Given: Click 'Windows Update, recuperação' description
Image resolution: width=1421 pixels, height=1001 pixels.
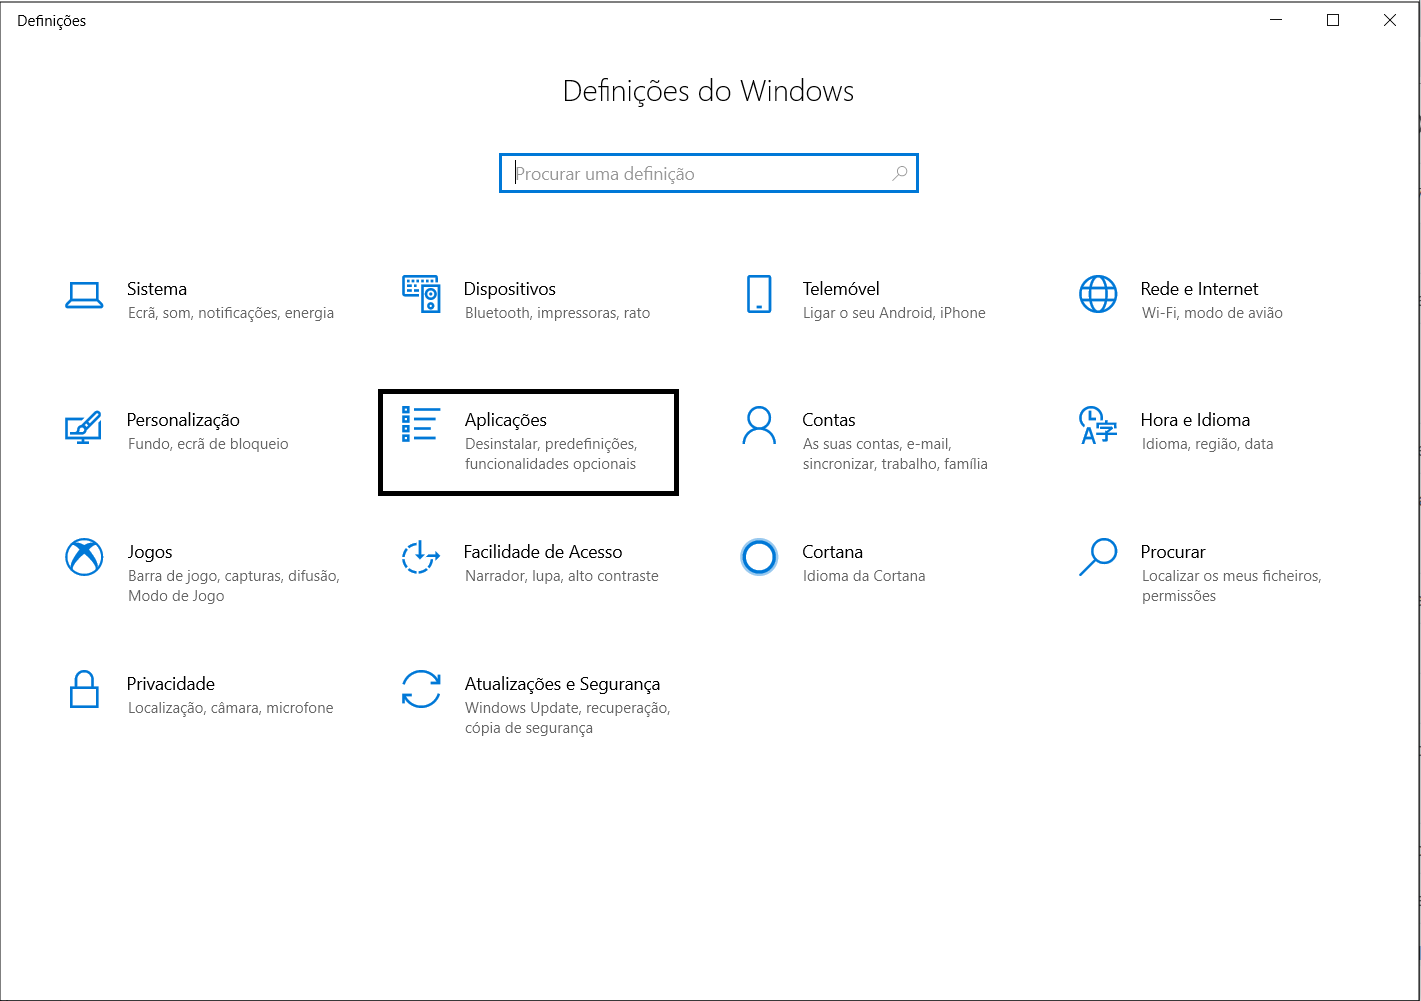Looking at the screenshot, I should click(567, 708).
